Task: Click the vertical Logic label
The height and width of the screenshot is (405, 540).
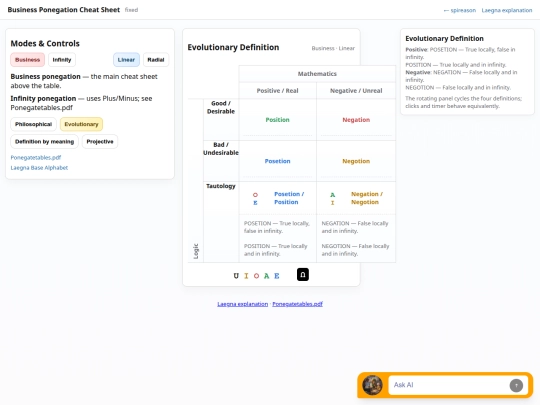Action: point(196,251)
